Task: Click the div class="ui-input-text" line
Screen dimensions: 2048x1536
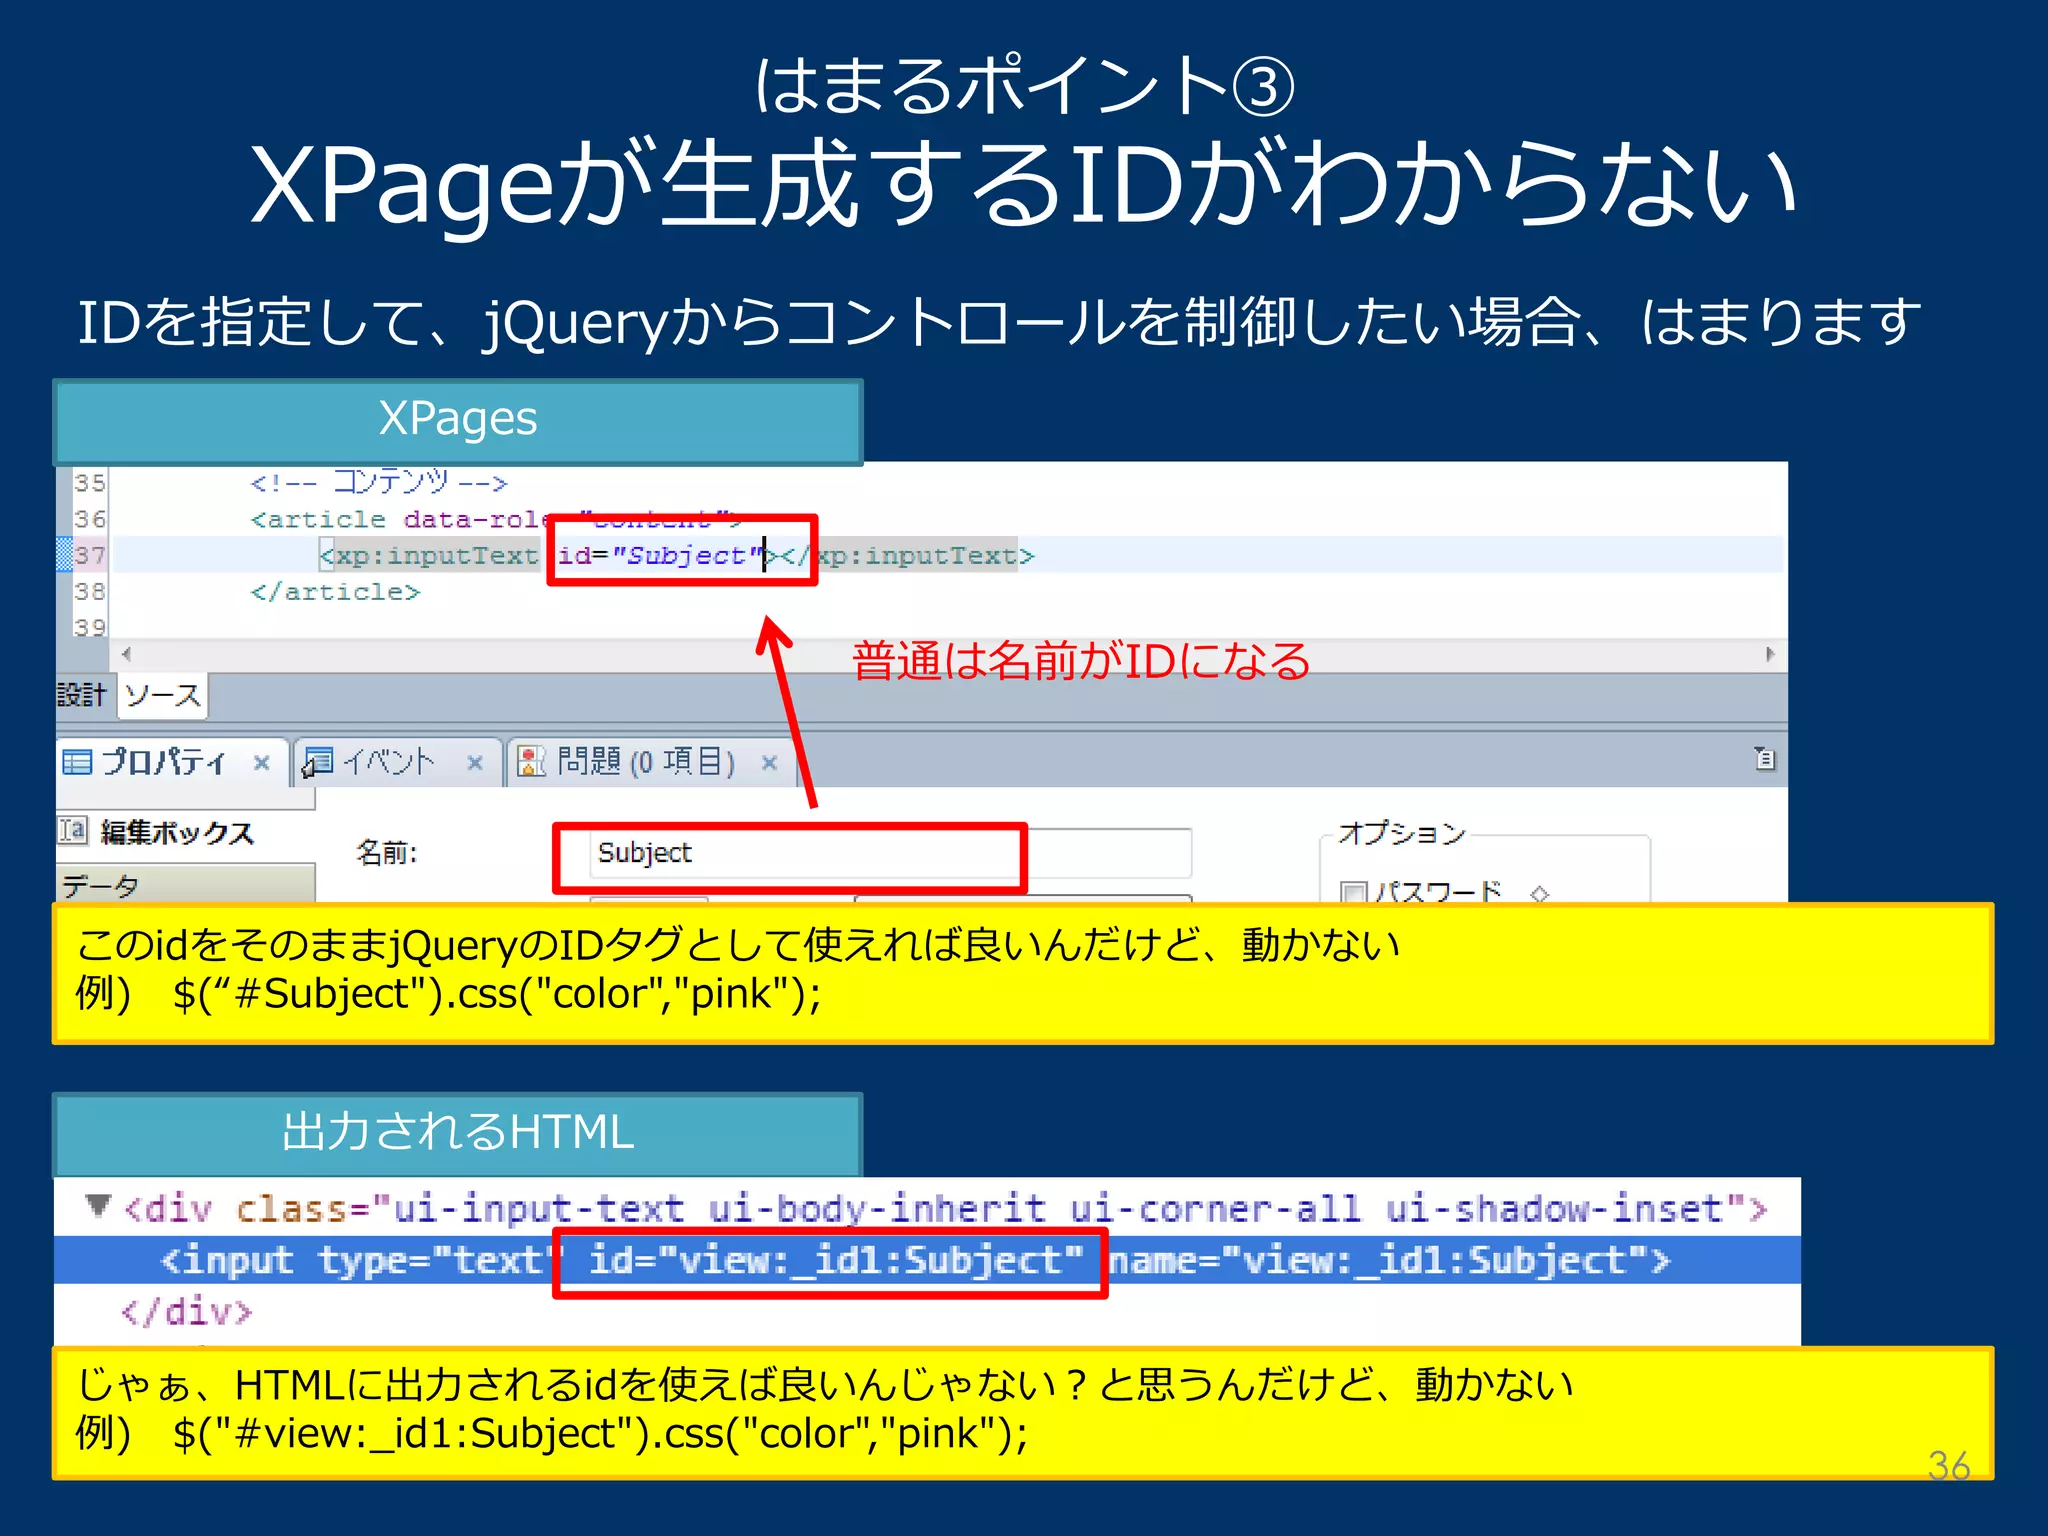Action: (946, 1209)
